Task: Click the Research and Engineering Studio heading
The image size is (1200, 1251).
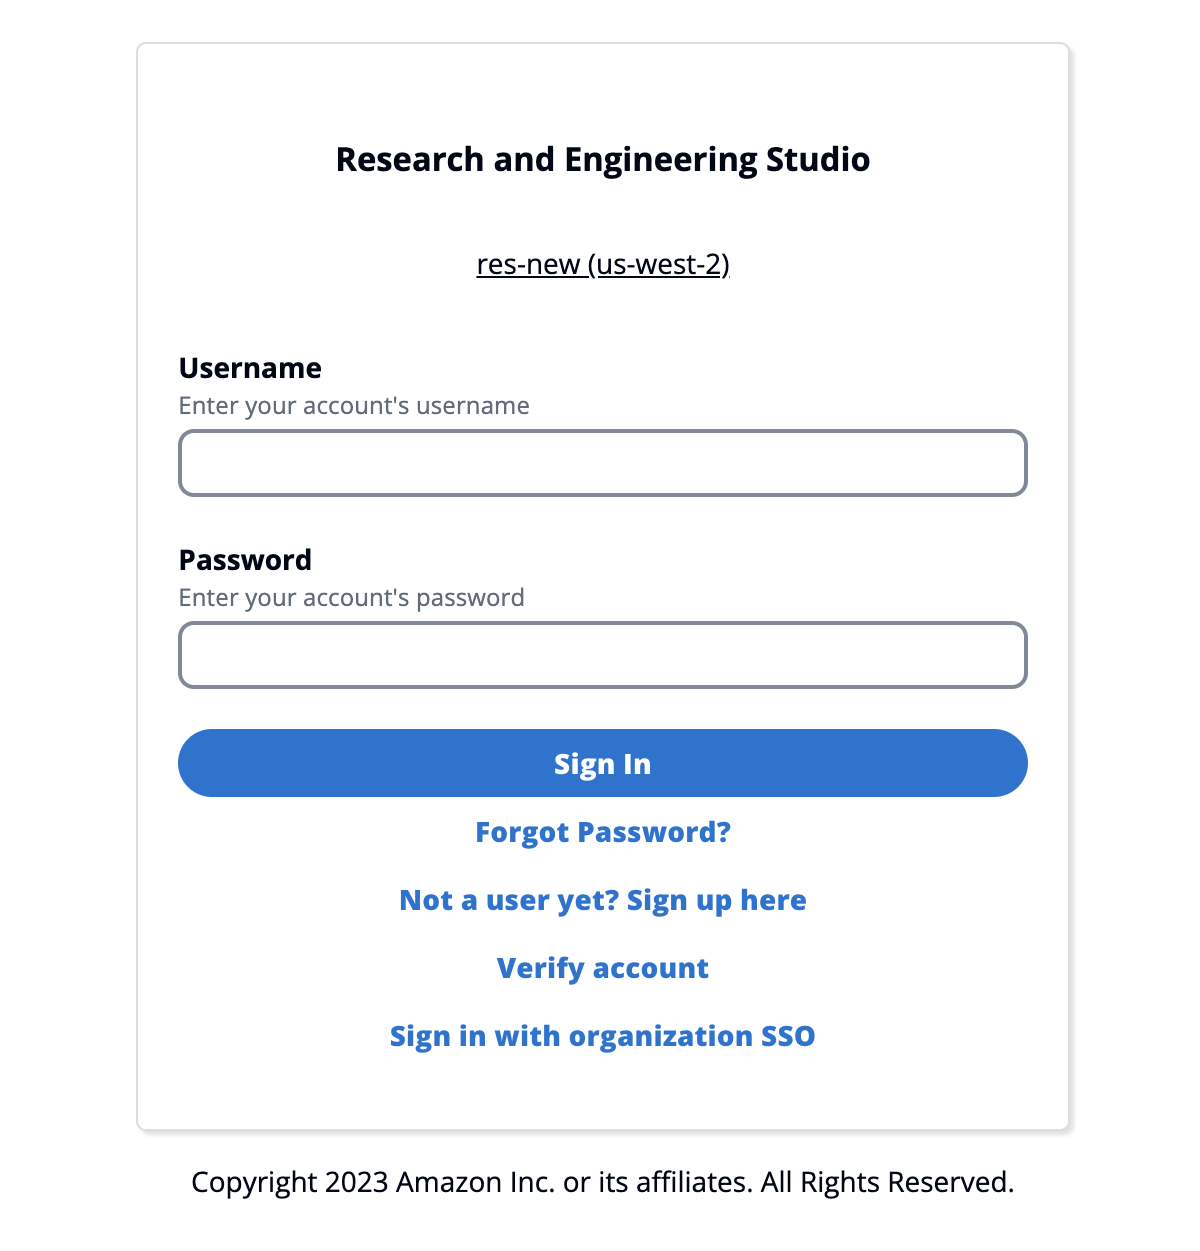Action: [602, 159]
